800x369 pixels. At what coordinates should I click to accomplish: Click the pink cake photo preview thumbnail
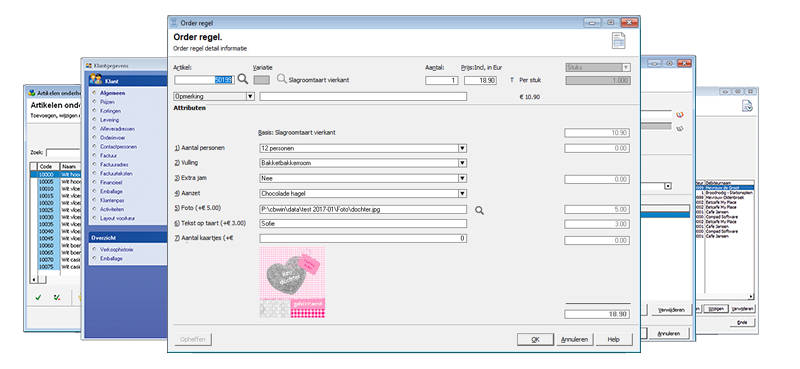point(292,282)
